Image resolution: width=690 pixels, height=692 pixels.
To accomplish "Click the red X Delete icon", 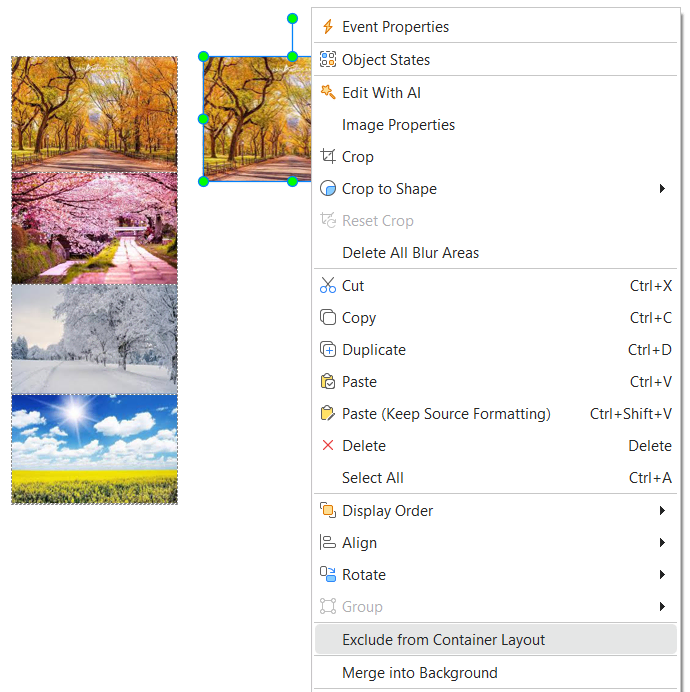I will (328, 446).
